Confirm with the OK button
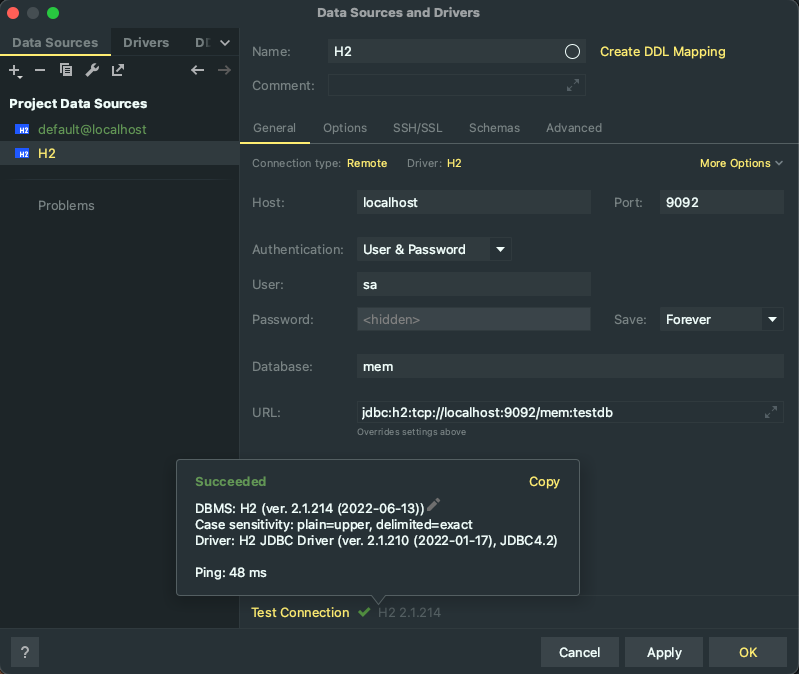799x674 pixels. (748, 652)
